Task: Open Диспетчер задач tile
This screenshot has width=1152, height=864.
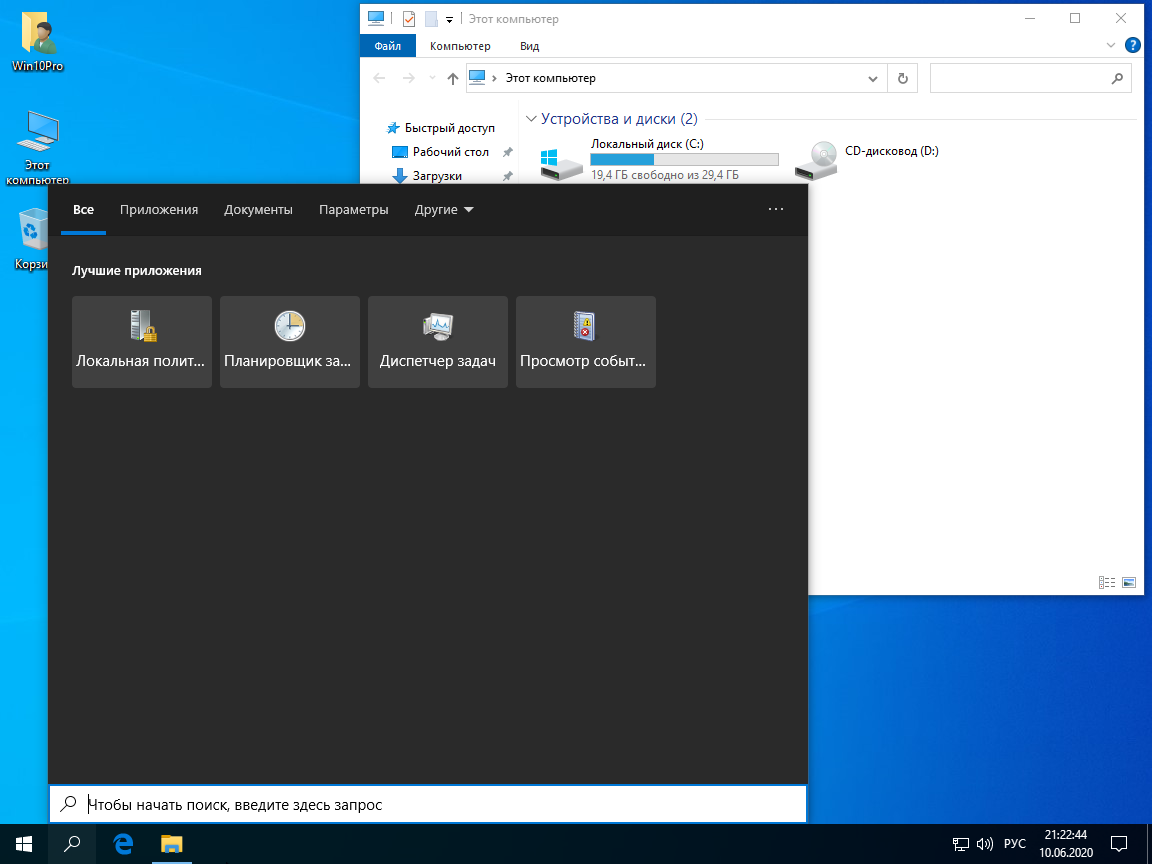Action: 438,341
